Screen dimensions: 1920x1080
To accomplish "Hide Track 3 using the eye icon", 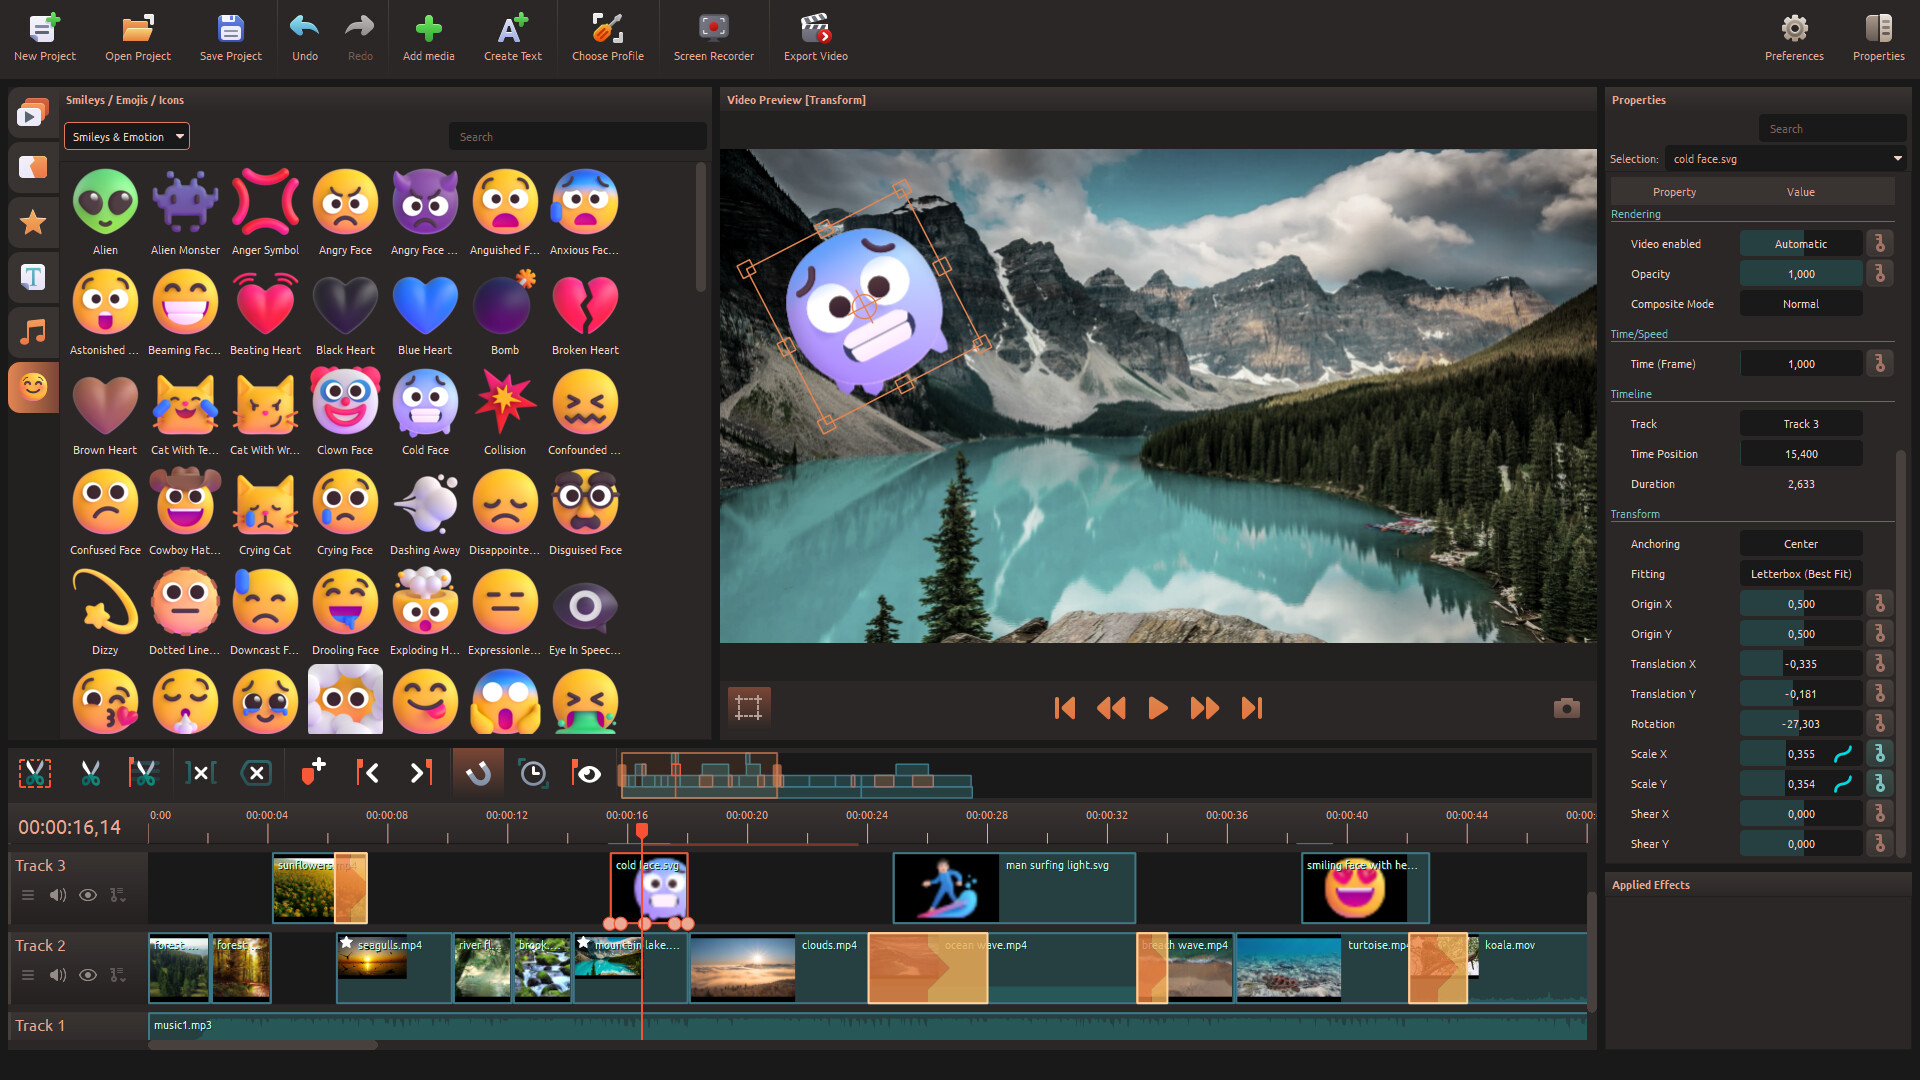I will tap(88, 895).
